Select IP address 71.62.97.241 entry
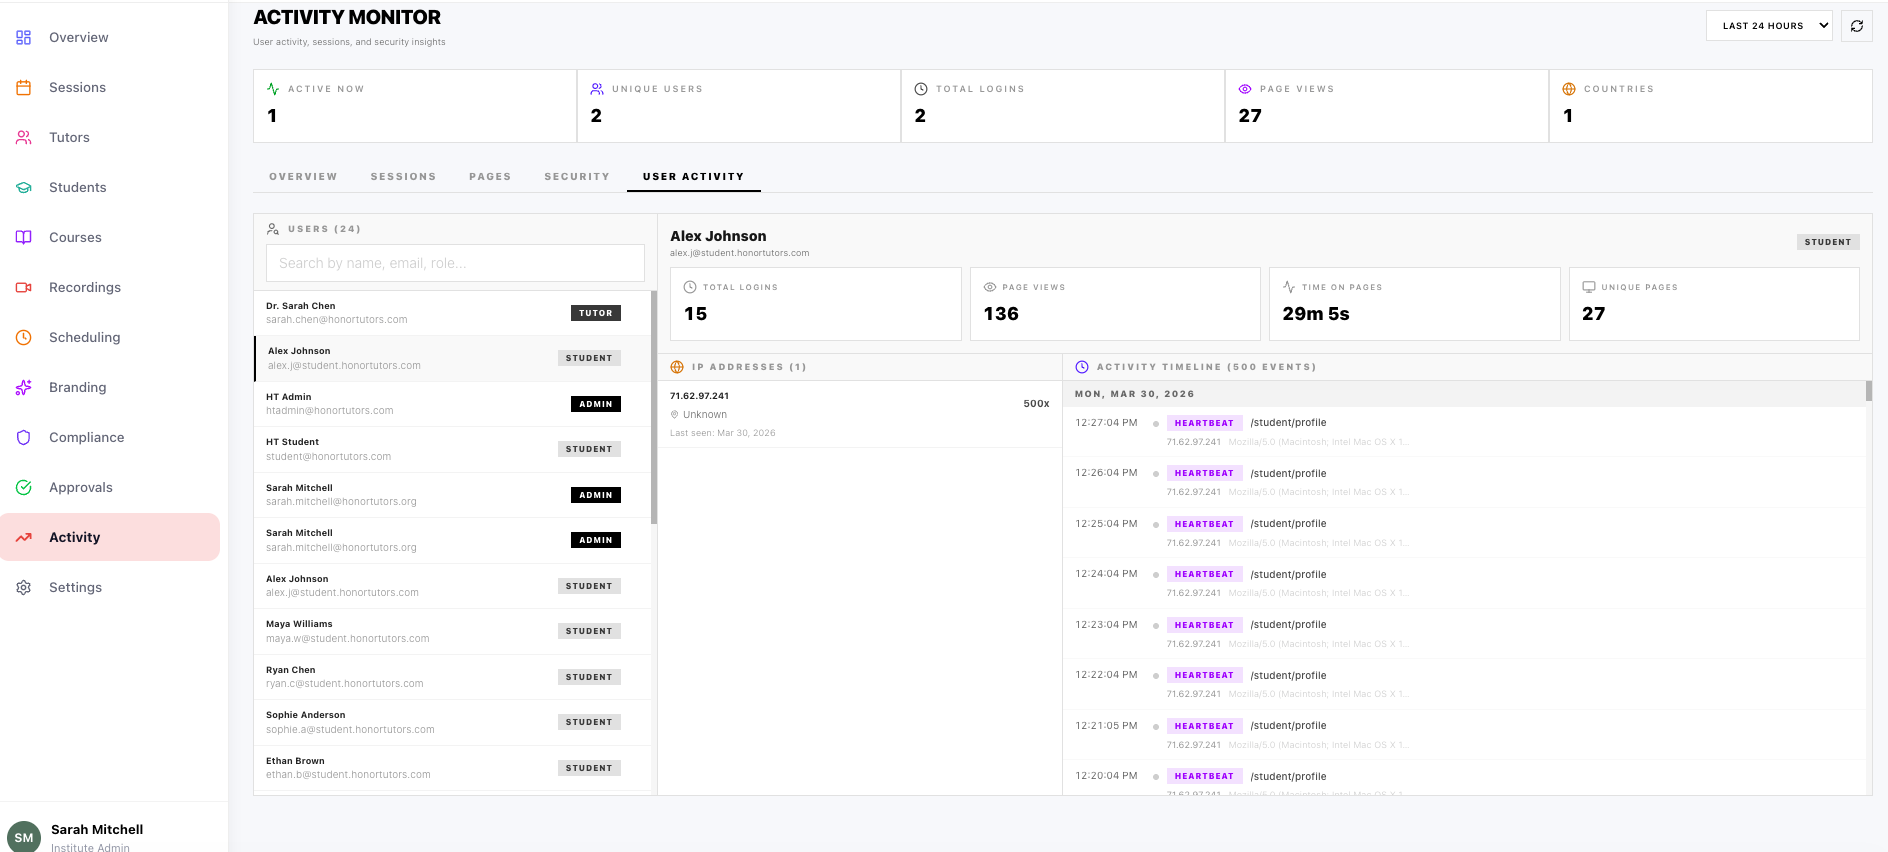This screenshot has width=1888, height=852. pos(859,413)
